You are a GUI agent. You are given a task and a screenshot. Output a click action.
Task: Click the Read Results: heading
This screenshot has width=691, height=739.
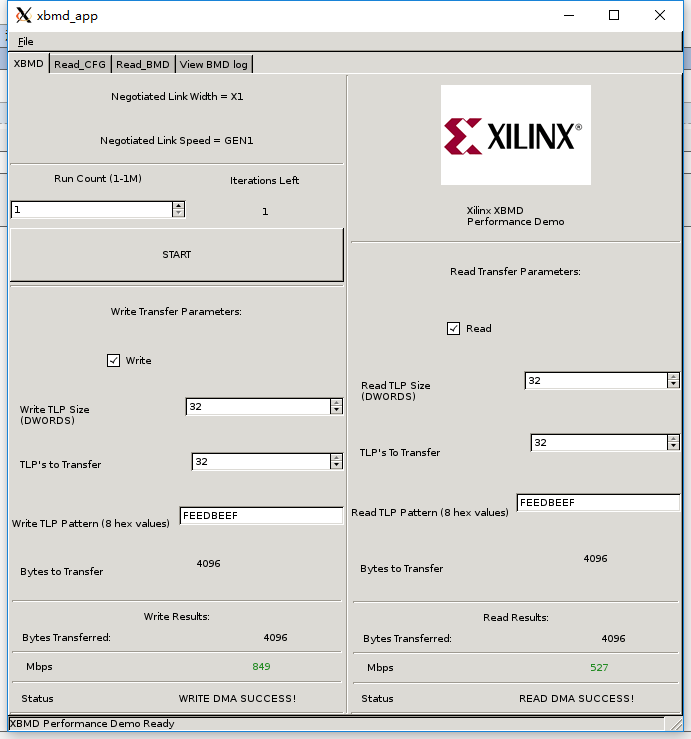click(x=516, y=617)
